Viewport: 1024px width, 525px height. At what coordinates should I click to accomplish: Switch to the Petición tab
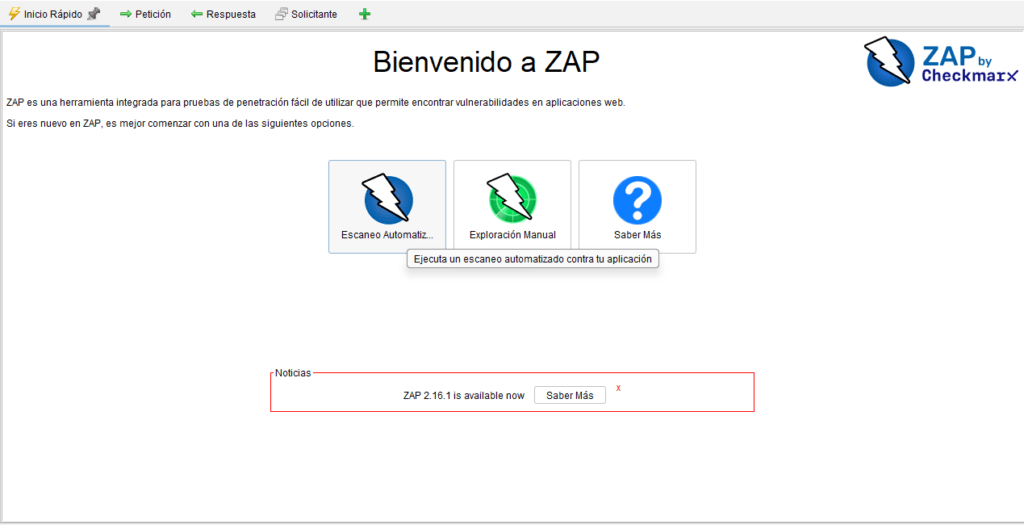(x=152, y=14)
